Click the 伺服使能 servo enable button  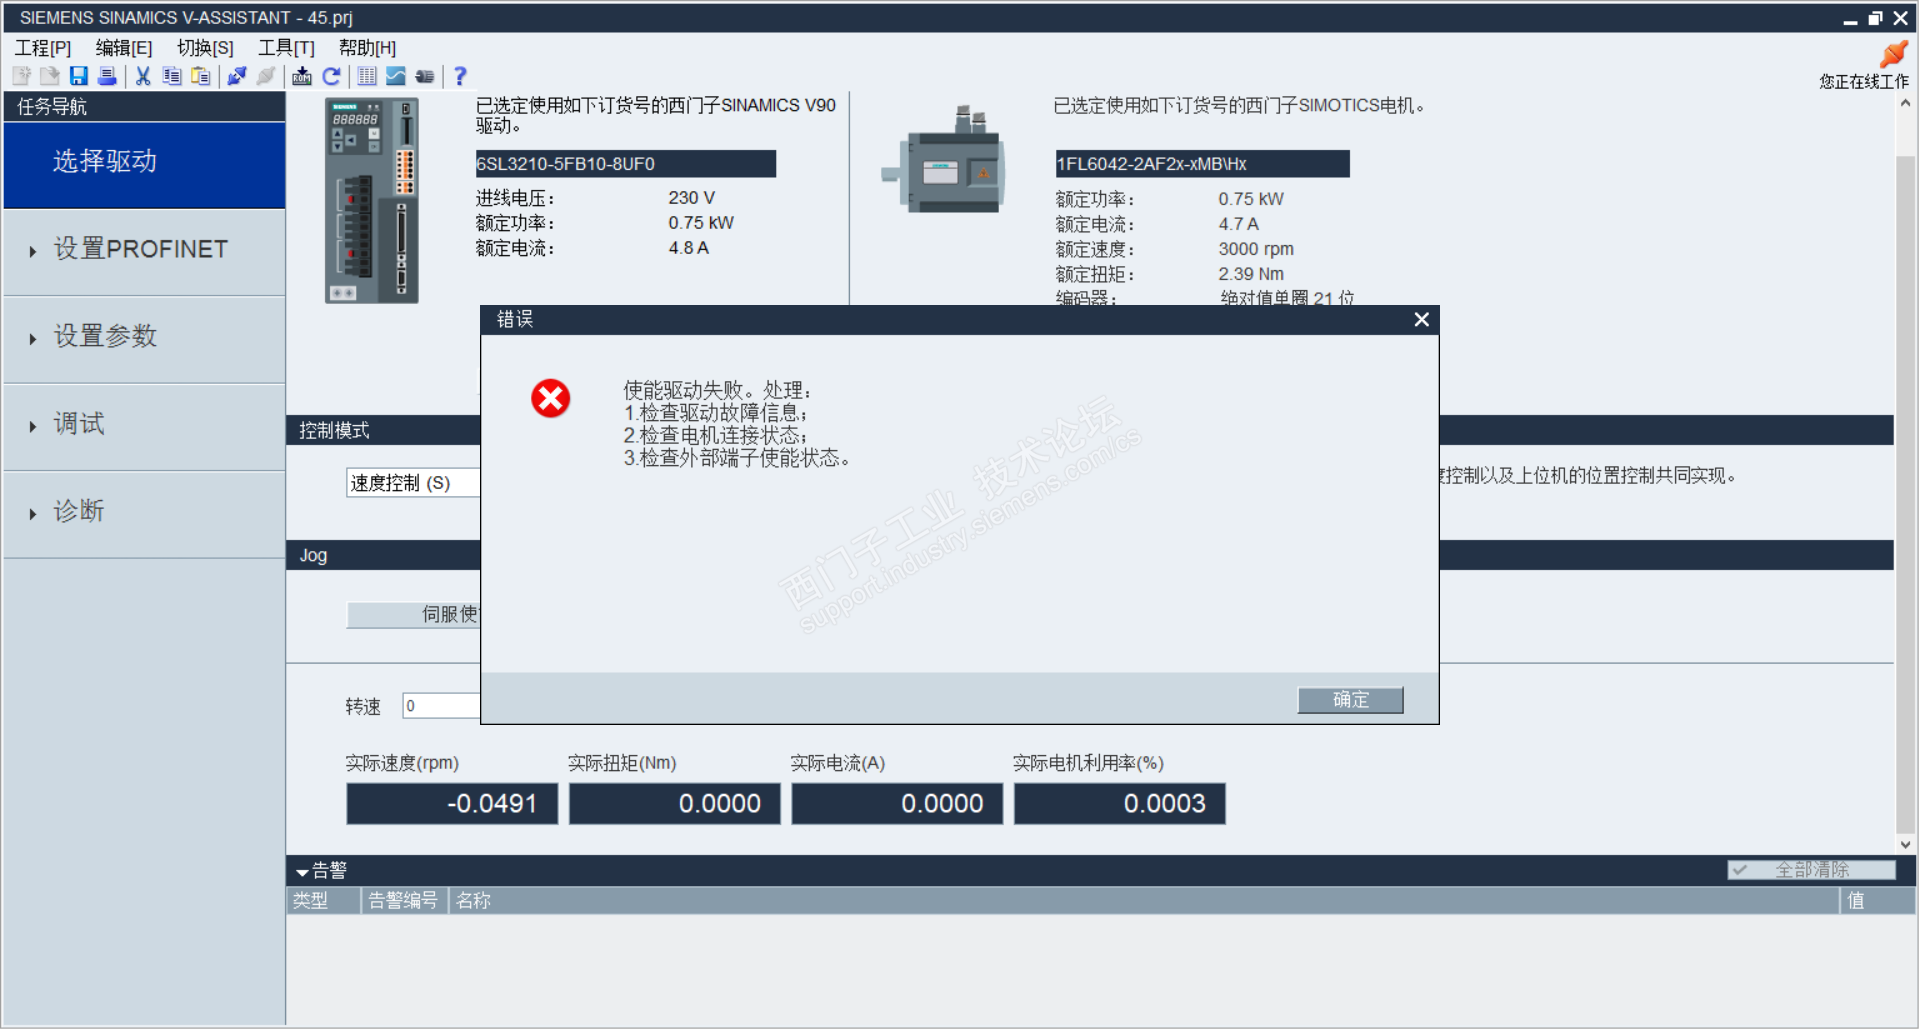pyautogui.click(x=413, y=614)
